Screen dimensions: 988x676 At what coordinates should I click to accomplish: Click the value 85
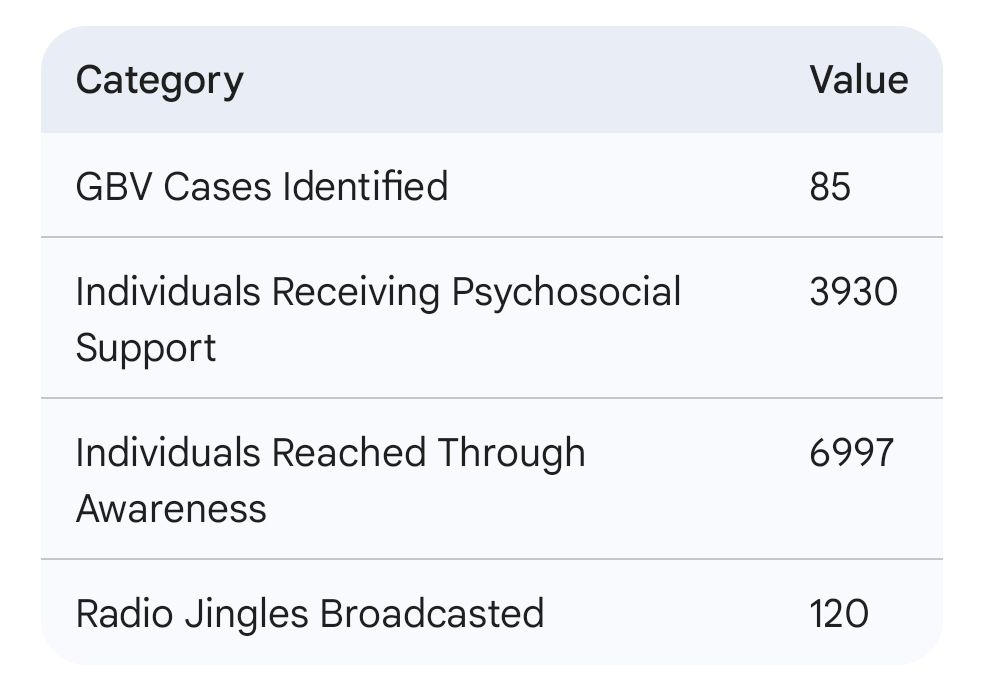pyautogui.click(x=830, y=186)
